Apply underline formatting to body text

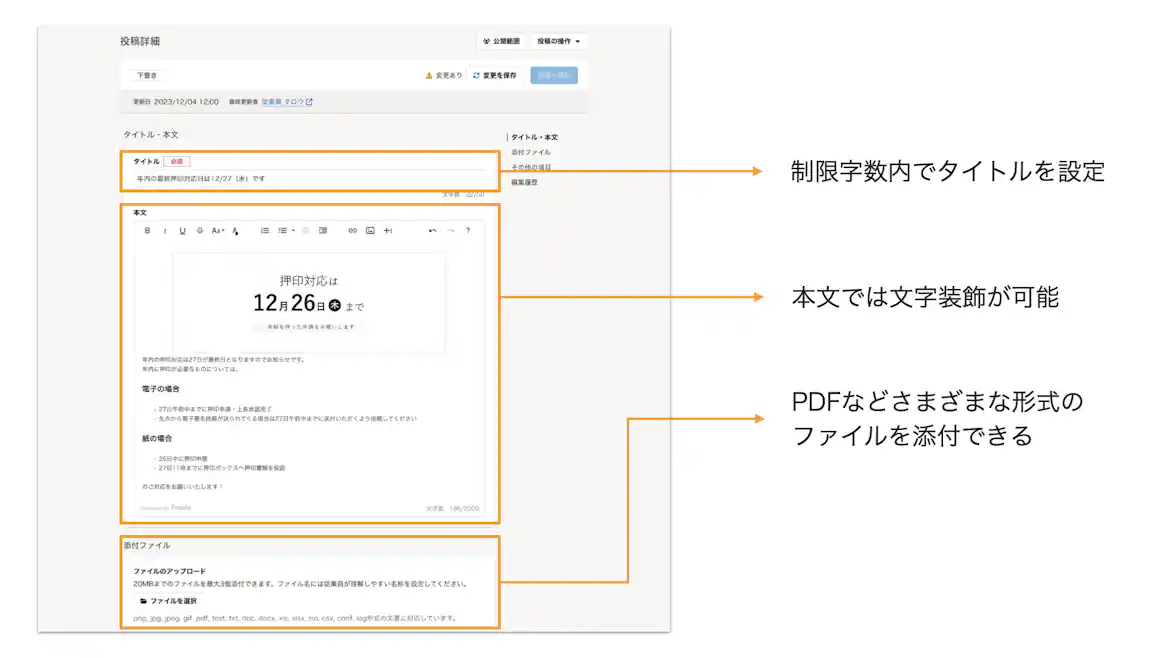click(x=182, y=231)
